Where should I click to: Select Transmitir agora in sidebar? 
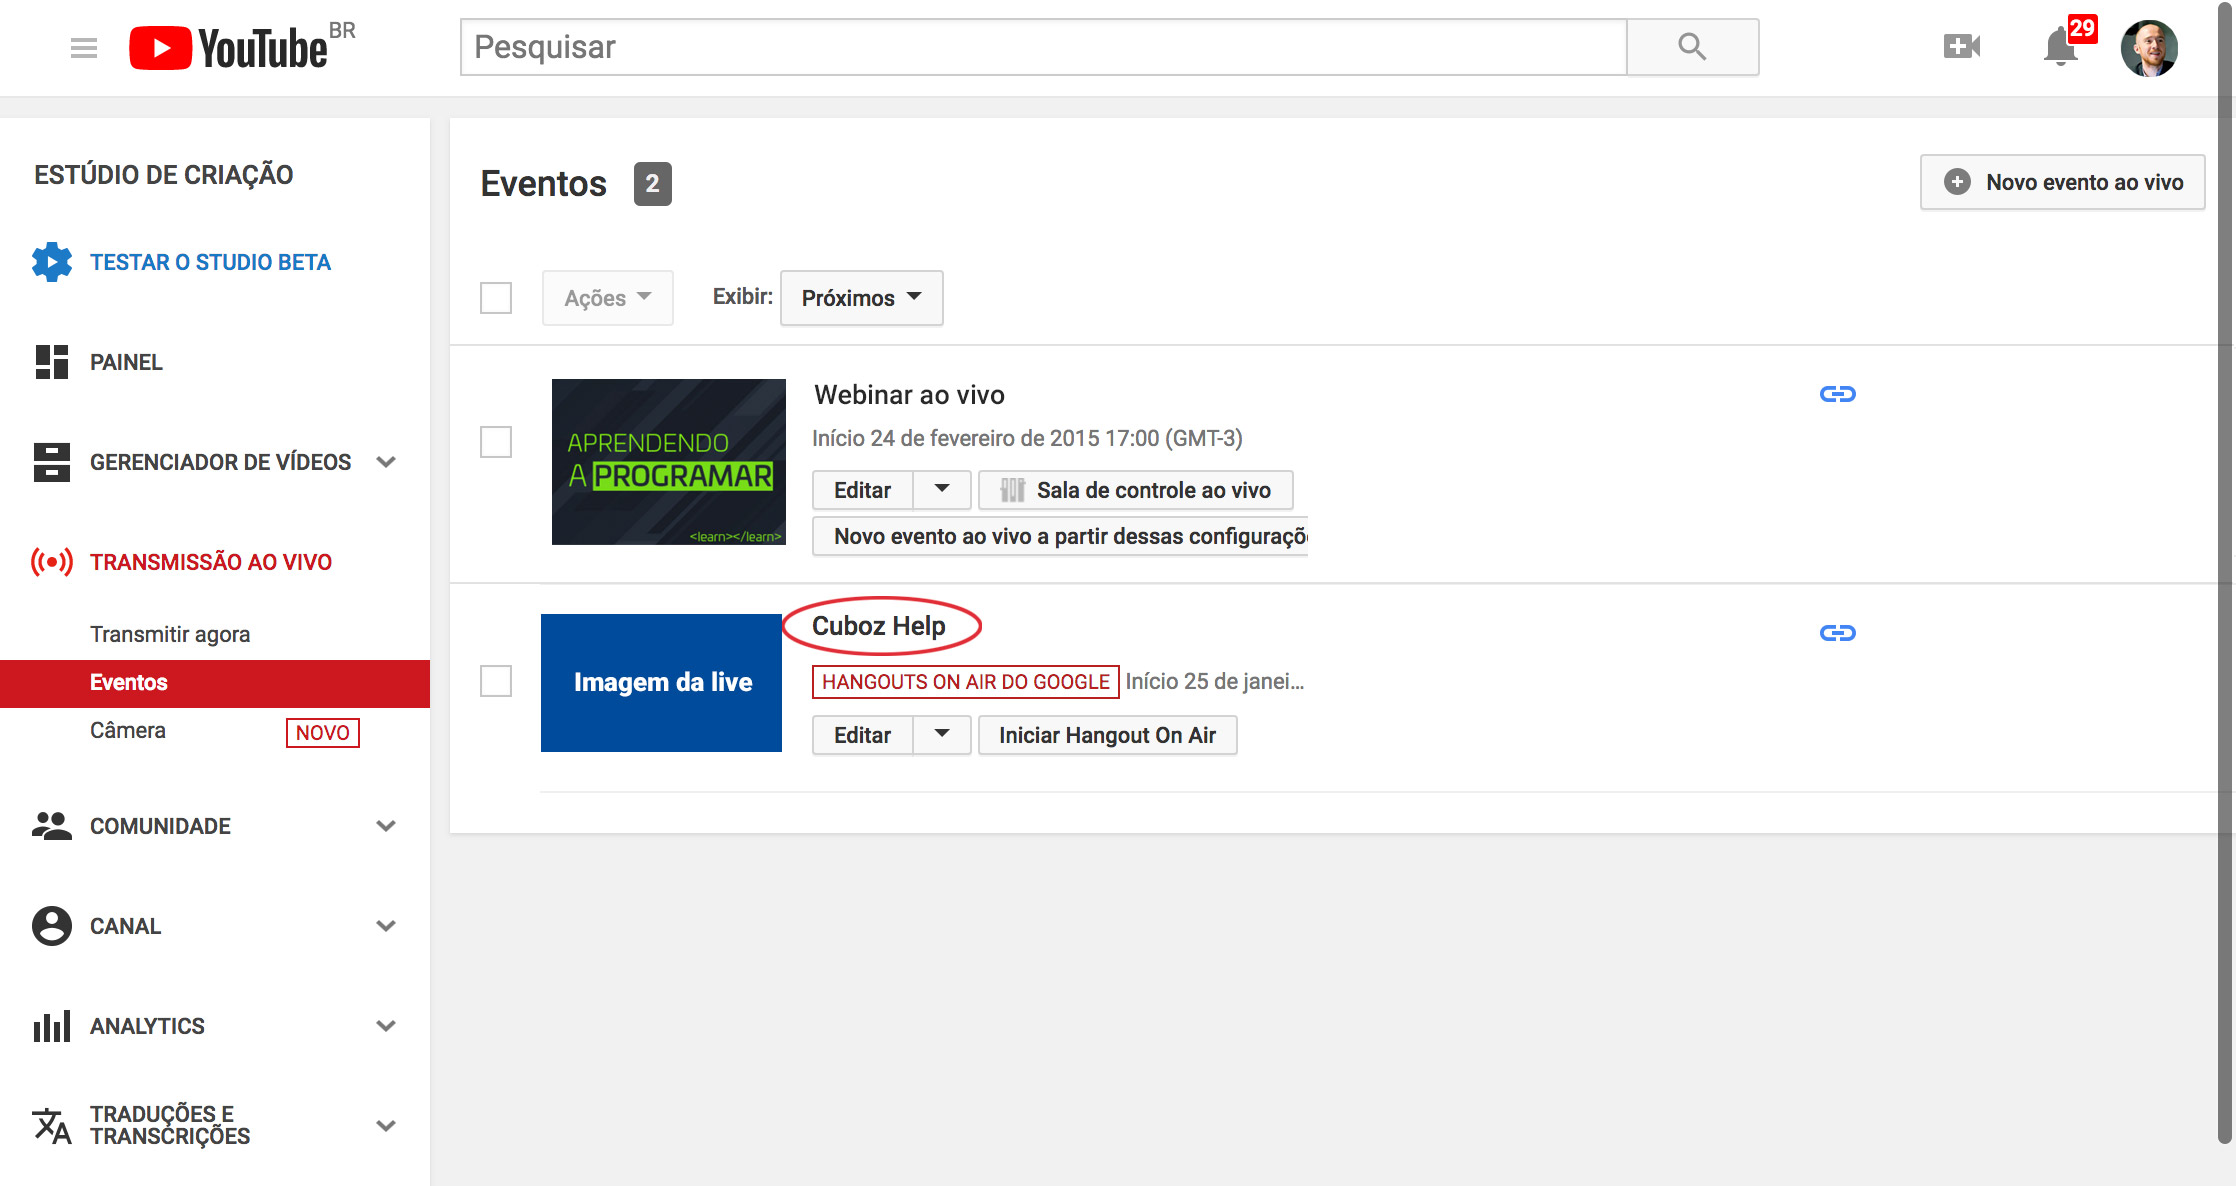tap(170, 634)
